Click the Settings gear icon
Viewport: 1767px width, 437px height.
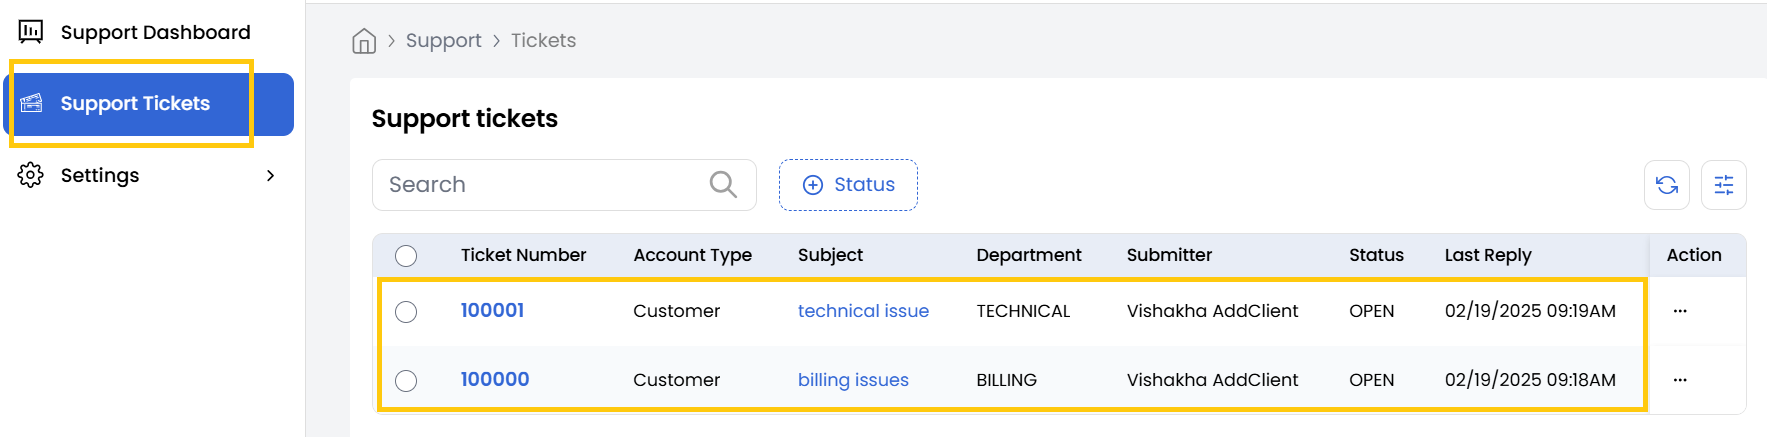pos(31,175)
